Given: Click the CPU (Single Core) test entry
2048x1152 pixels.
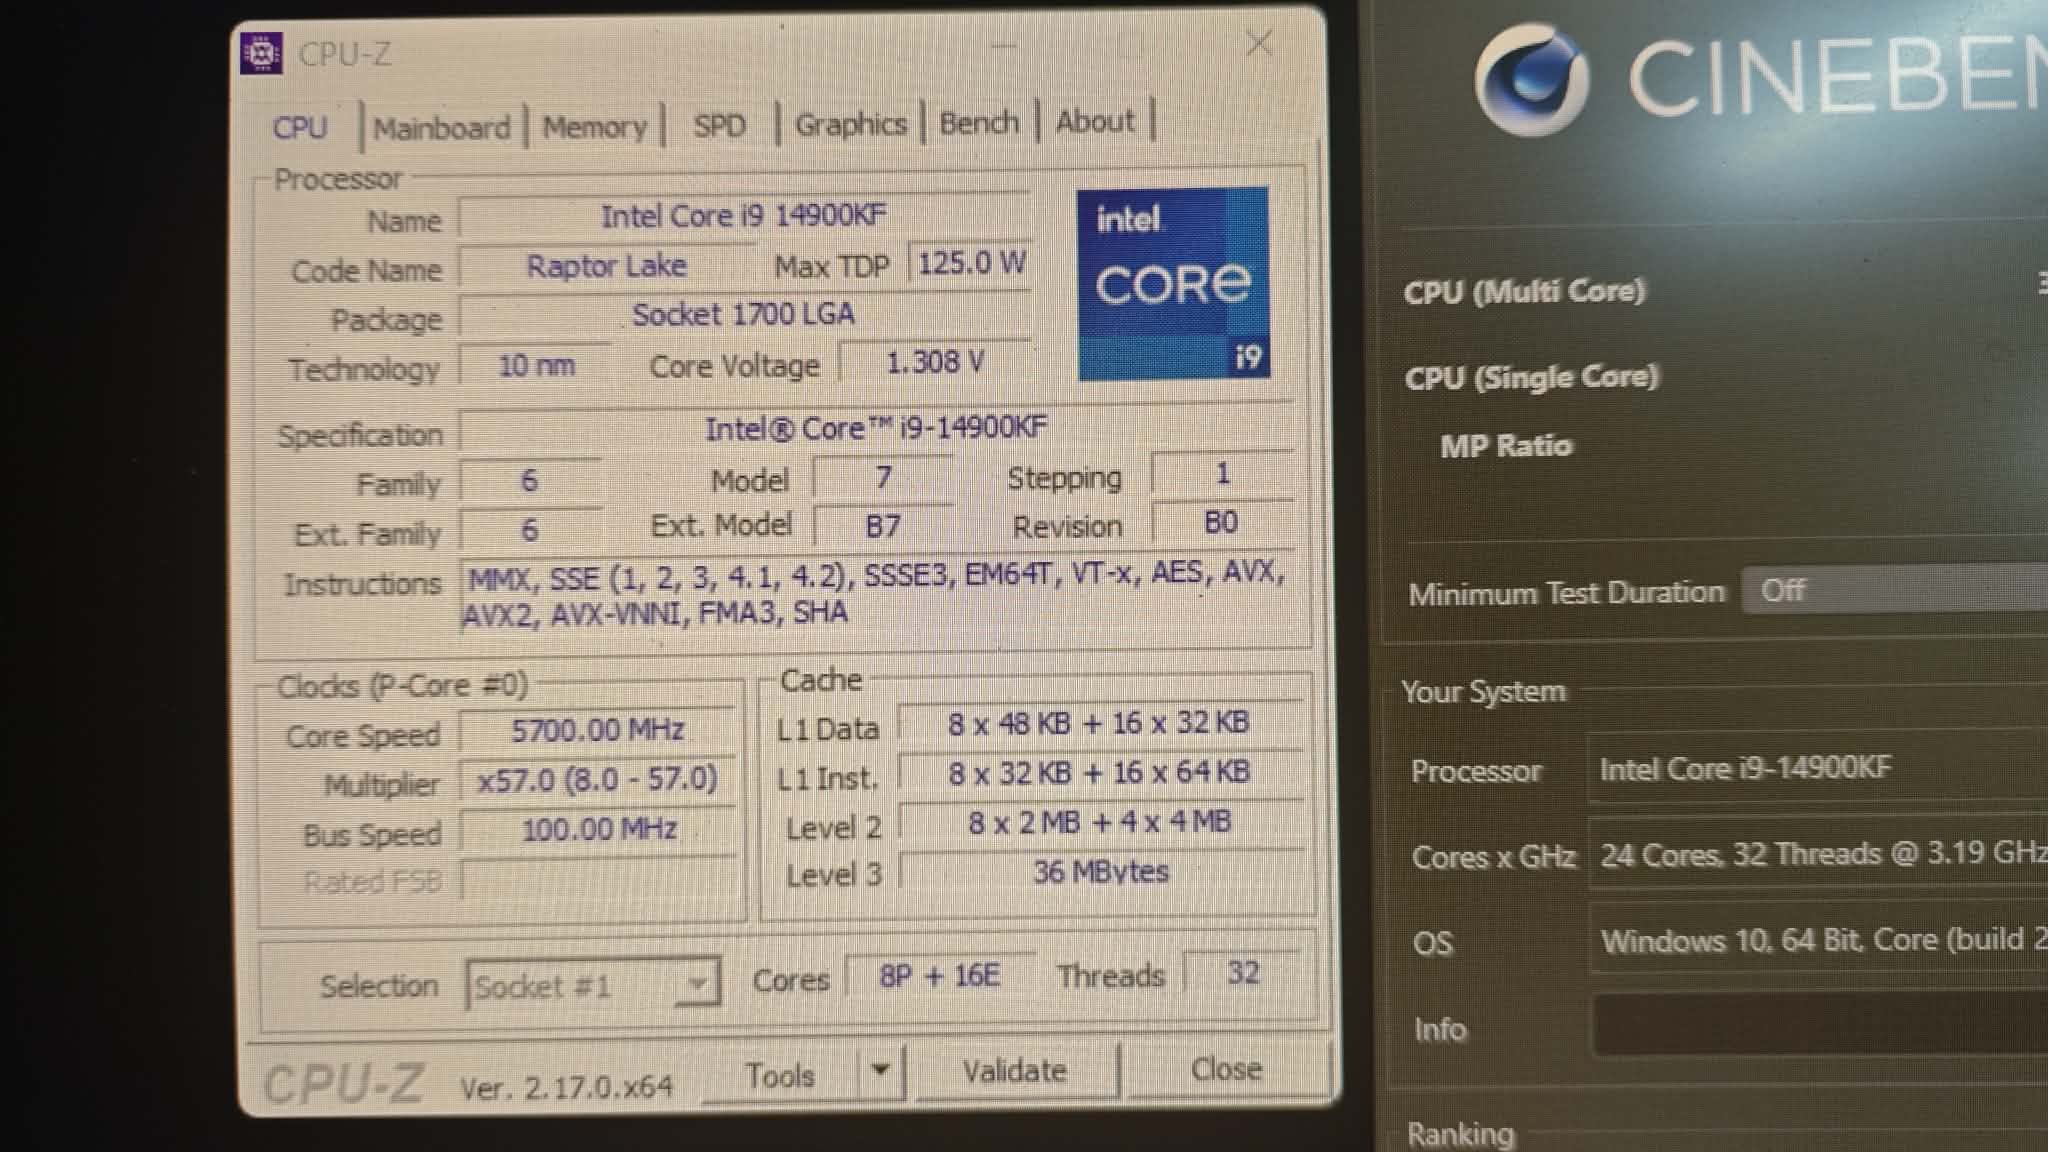Looking at the screenshot, I should pos(1531,377).
